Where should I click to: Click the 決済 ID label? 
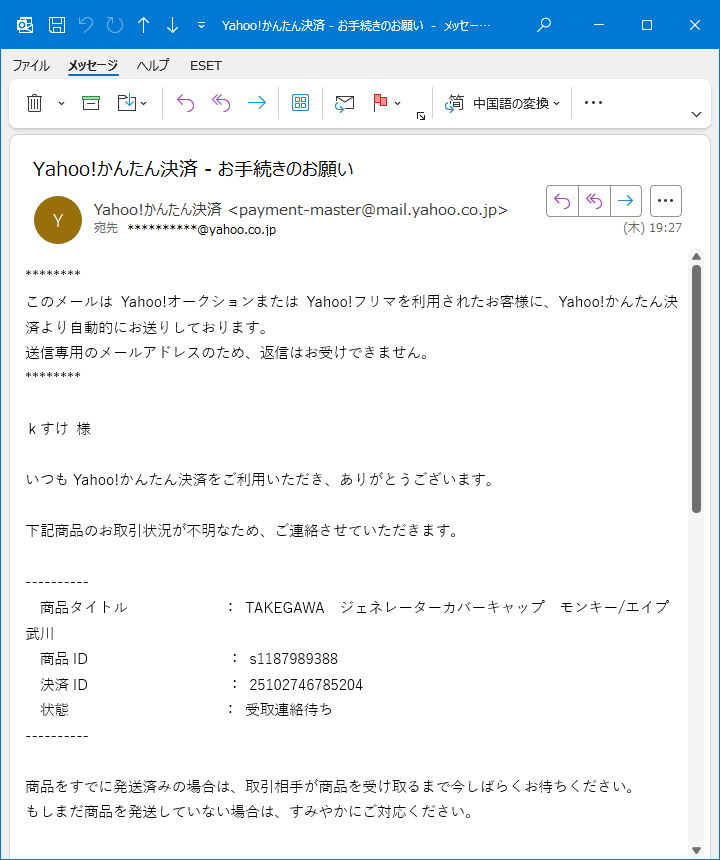pos(64,684)
